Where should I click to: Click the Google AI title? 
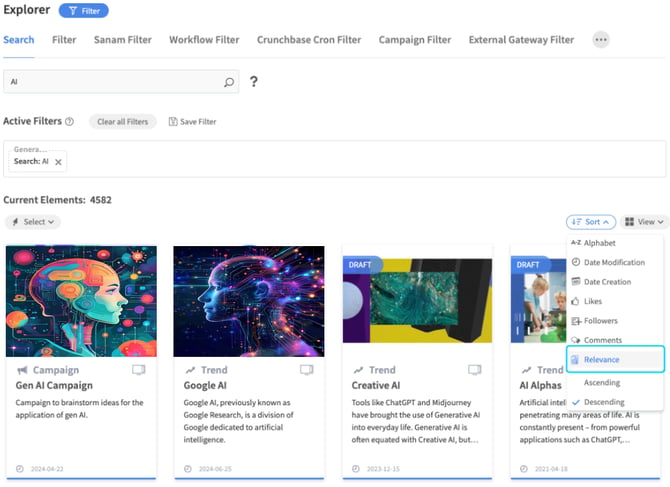[x=205, y=385]
